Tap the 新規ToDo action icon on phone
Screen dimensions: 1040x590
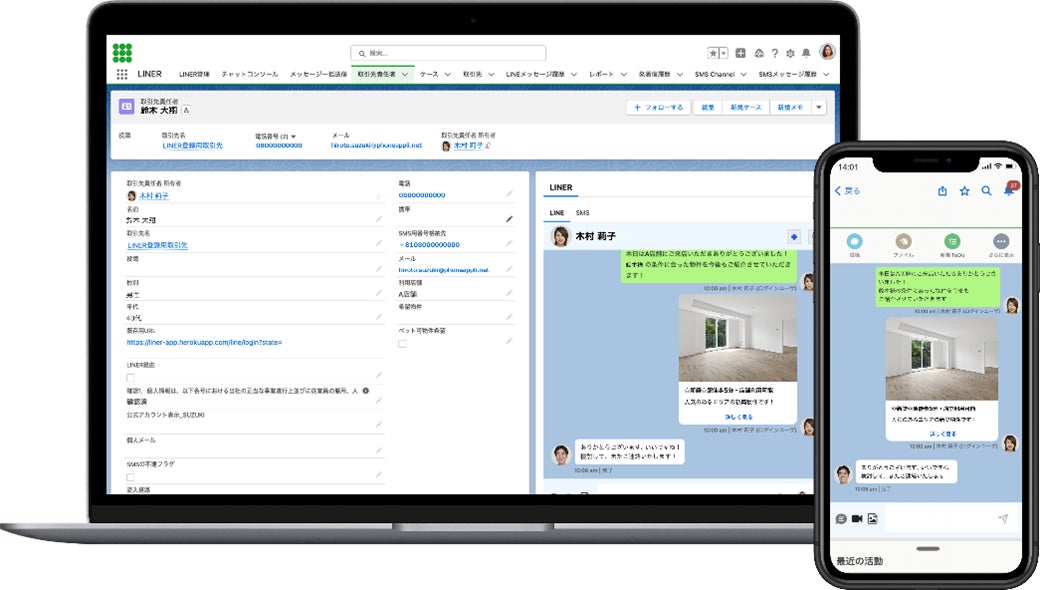(952, 241)
